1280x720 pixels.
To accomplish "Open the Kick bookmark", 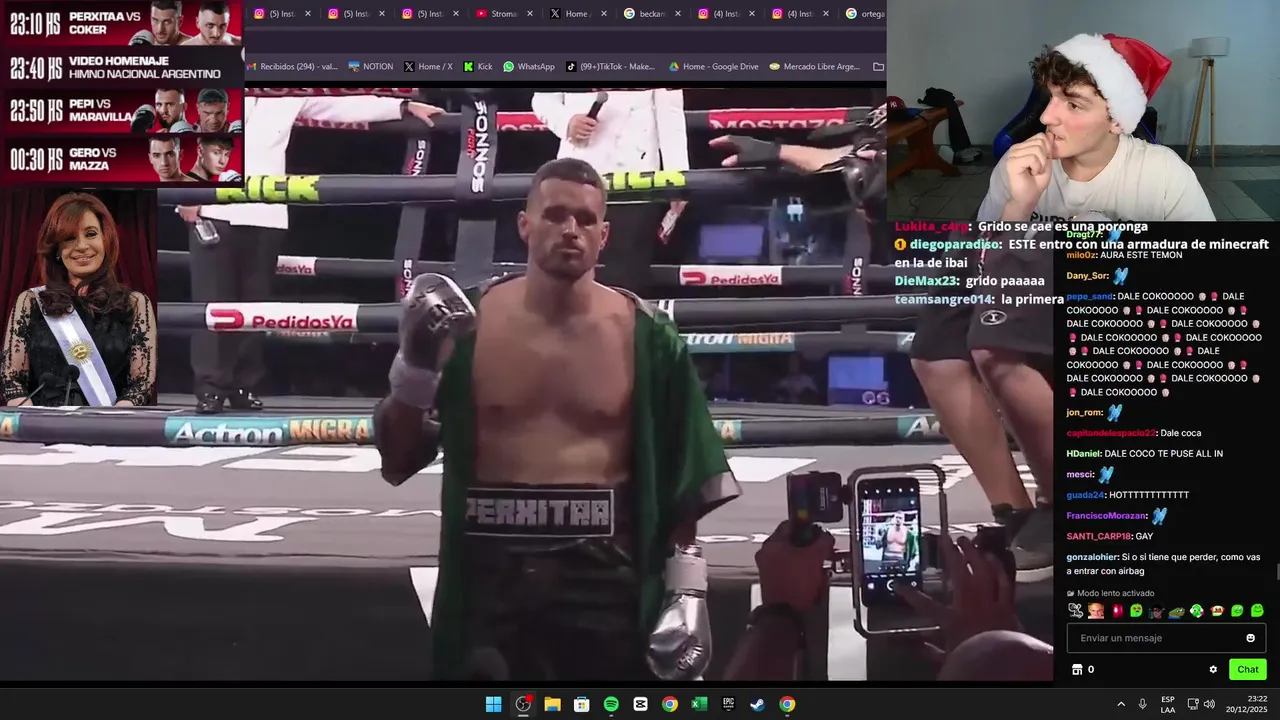I will coord(478,67).
